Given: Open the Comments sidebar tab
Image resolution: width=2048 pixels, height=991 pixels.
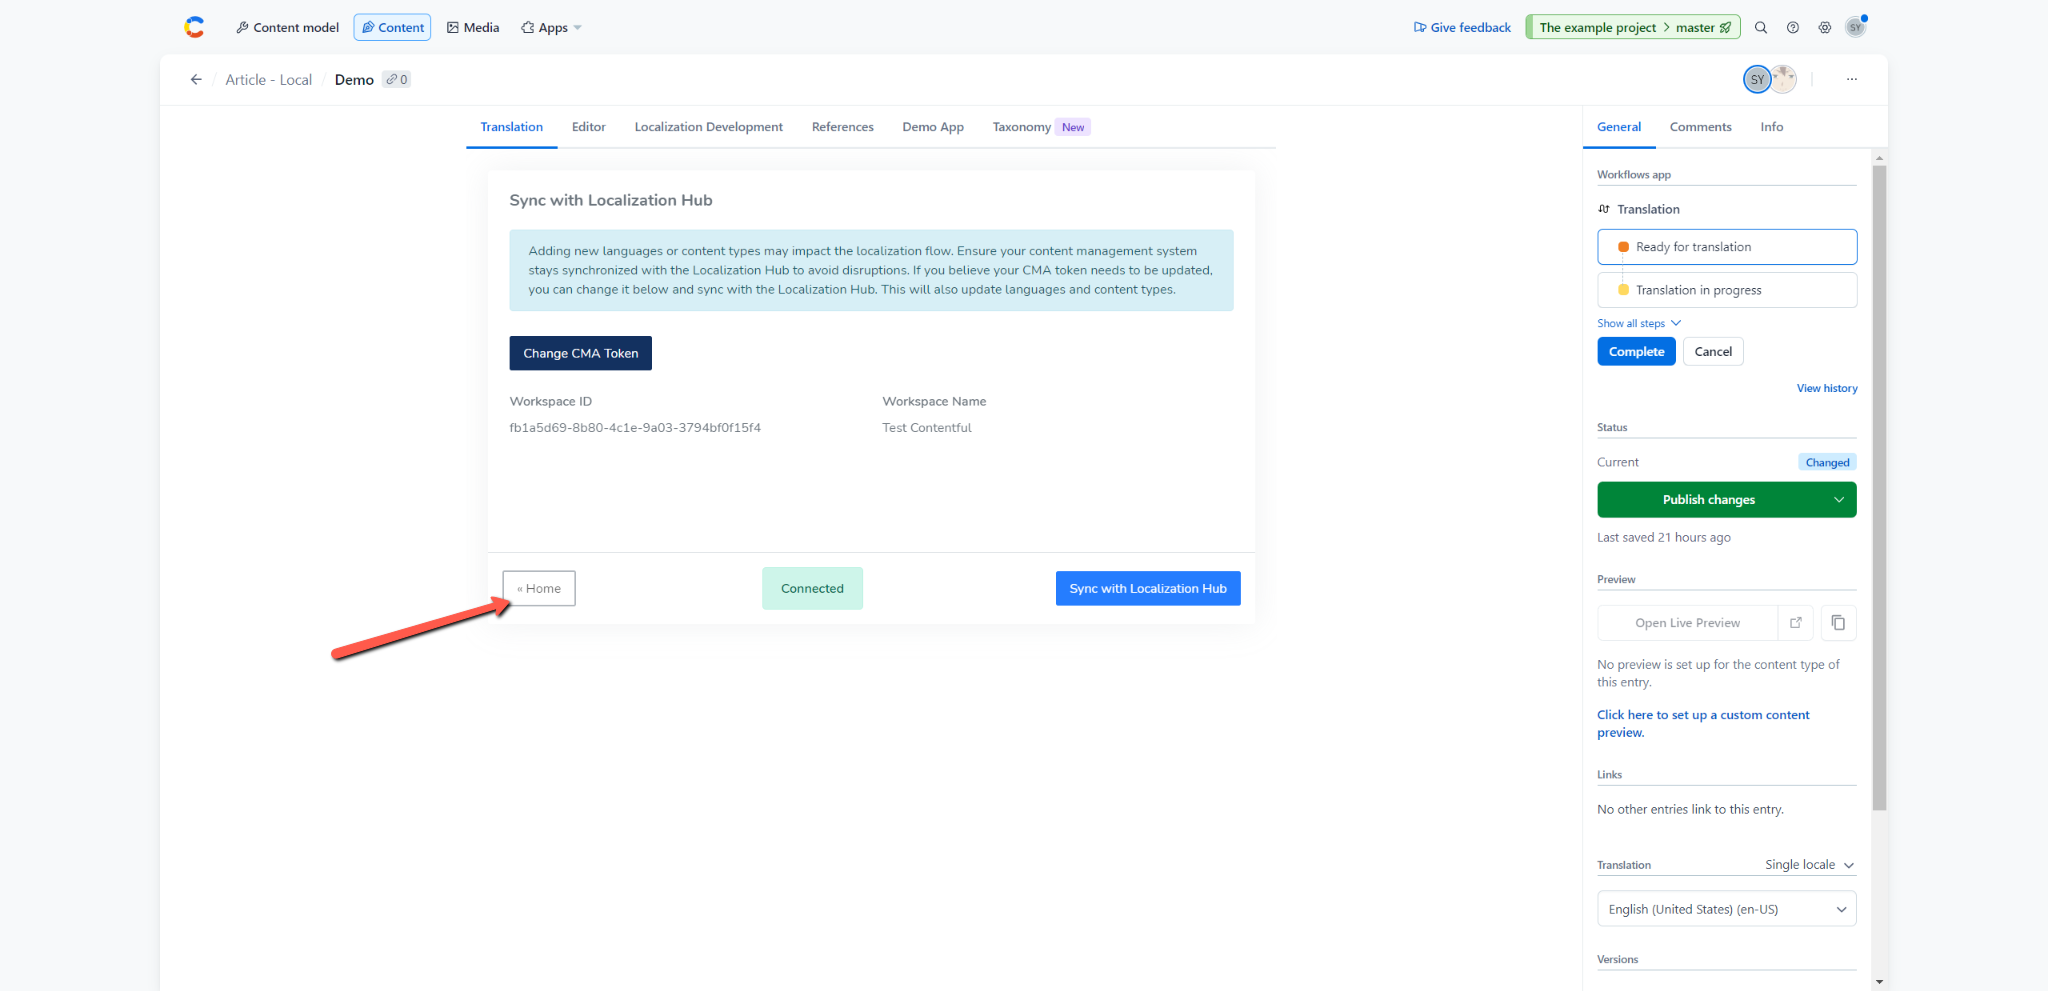Looking at the screenshot, I should pos(1701,127).
